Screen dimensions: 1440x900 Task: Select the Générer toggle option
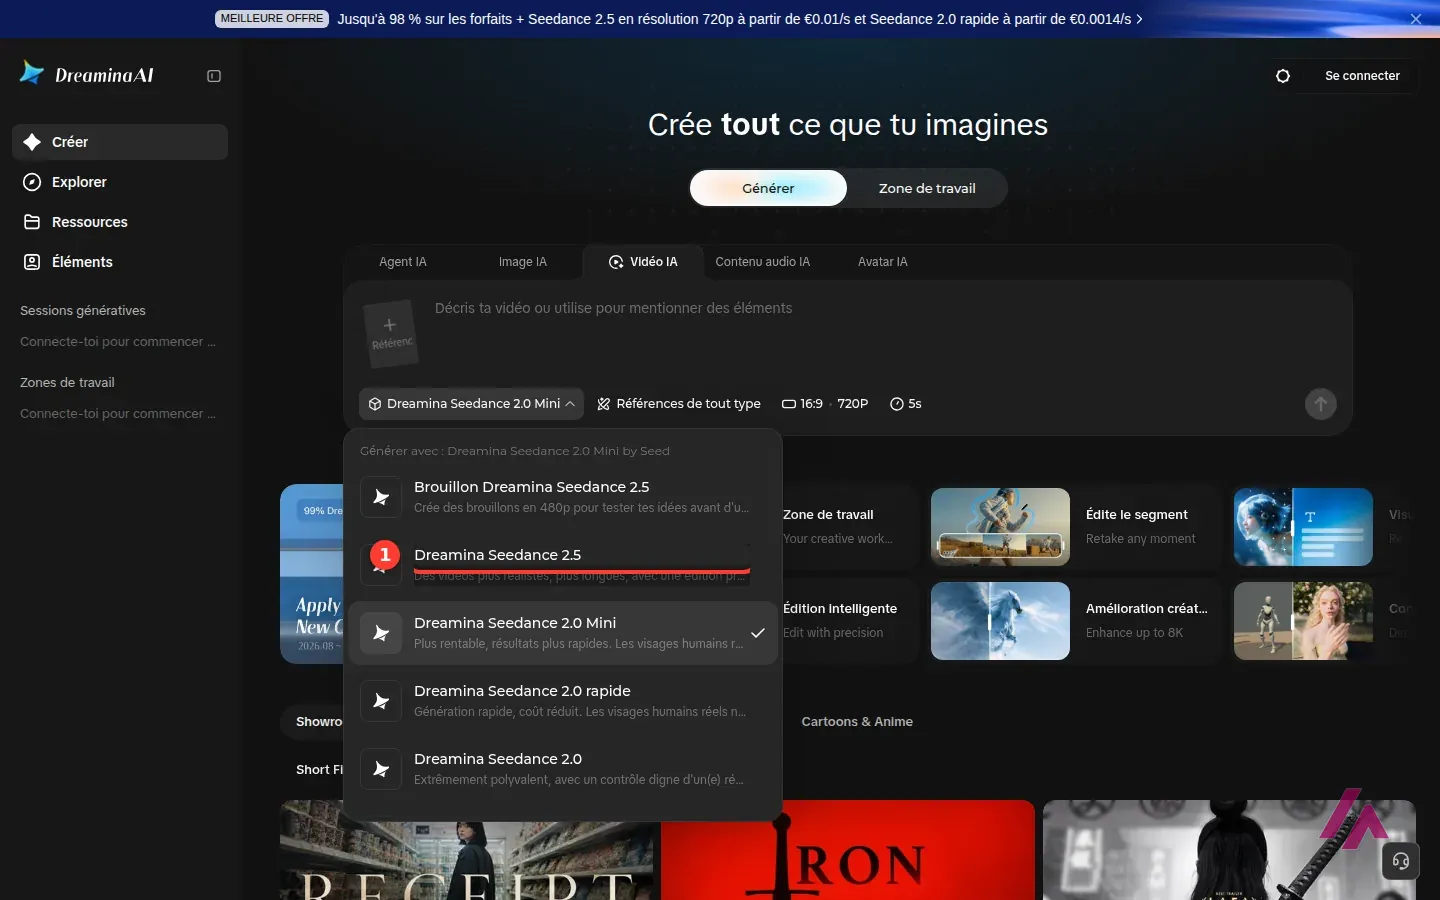(768, 188)
